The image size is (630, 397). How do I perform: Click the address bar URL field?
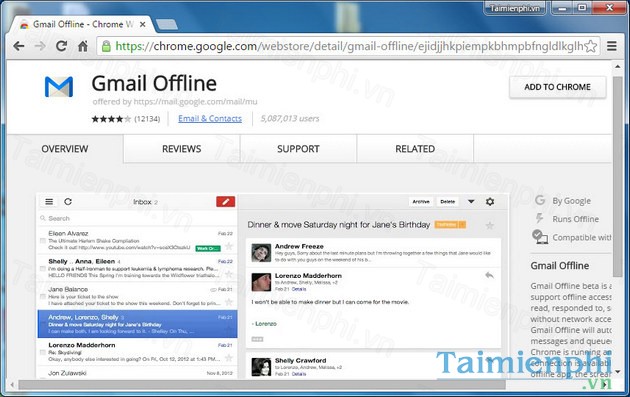(348, 46)
